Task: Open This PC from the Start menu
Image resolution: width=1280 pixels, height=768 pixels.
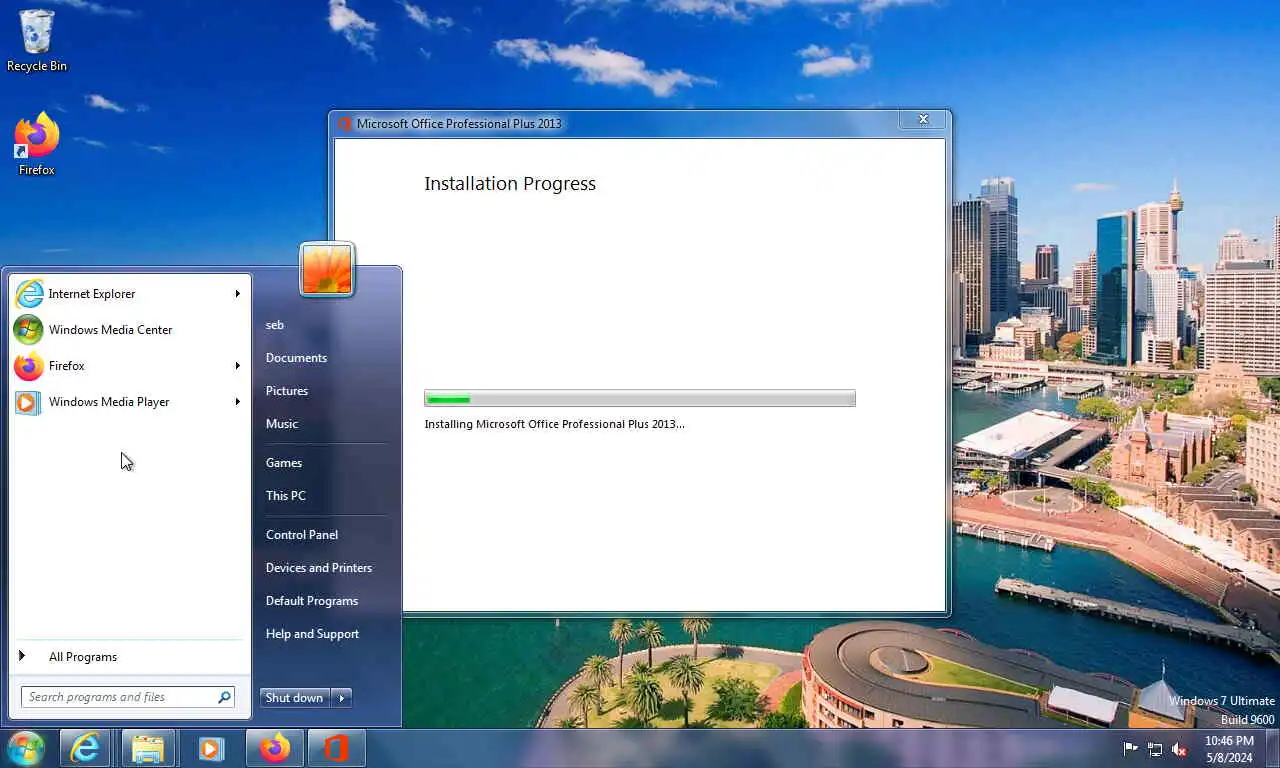Action: pos(286,496)
